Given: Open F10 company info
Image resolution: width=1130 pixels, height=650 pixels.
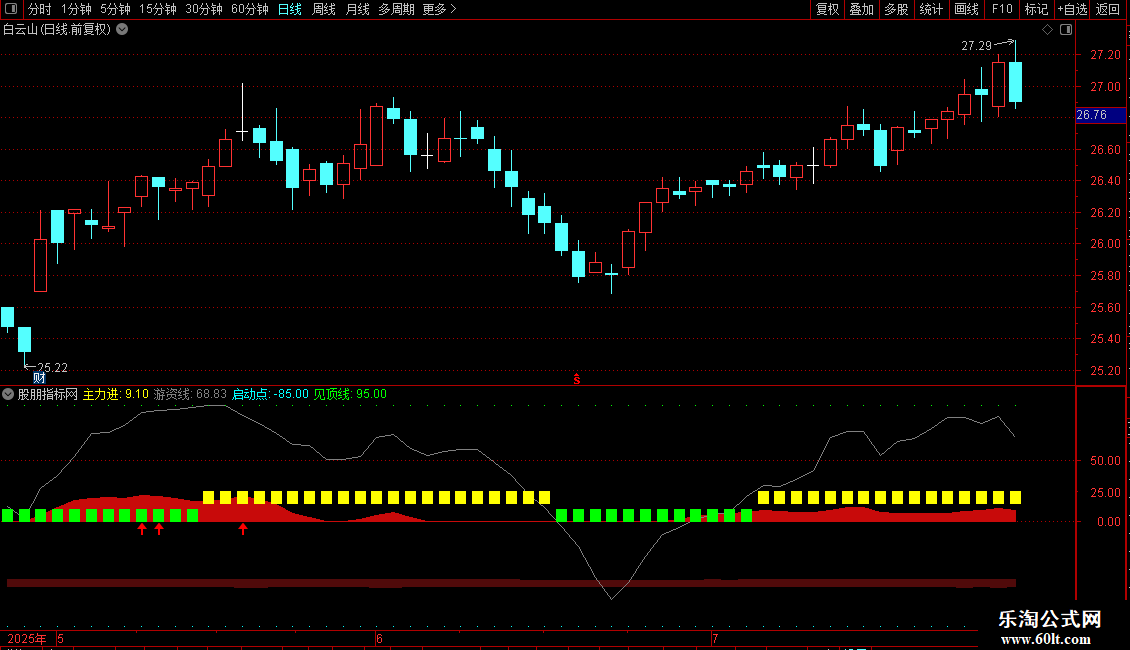Looking at the screenshot, I should click(x=1002, y=9).
